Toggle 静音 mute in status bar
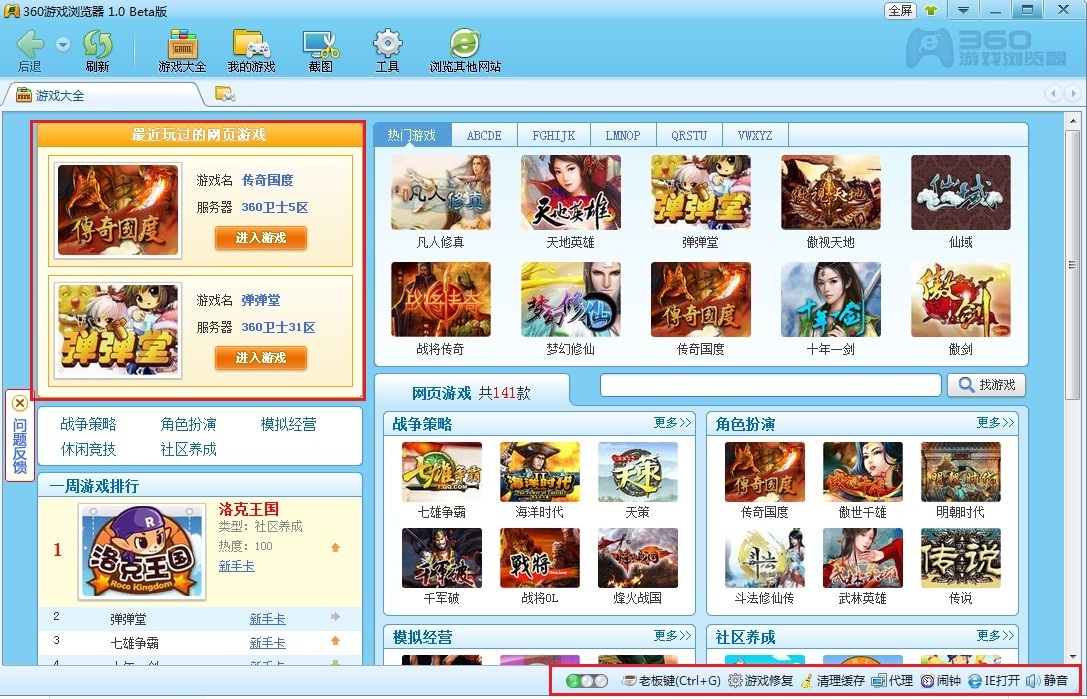Screen dimensions: 1087x699 [x=1047, y=681]
